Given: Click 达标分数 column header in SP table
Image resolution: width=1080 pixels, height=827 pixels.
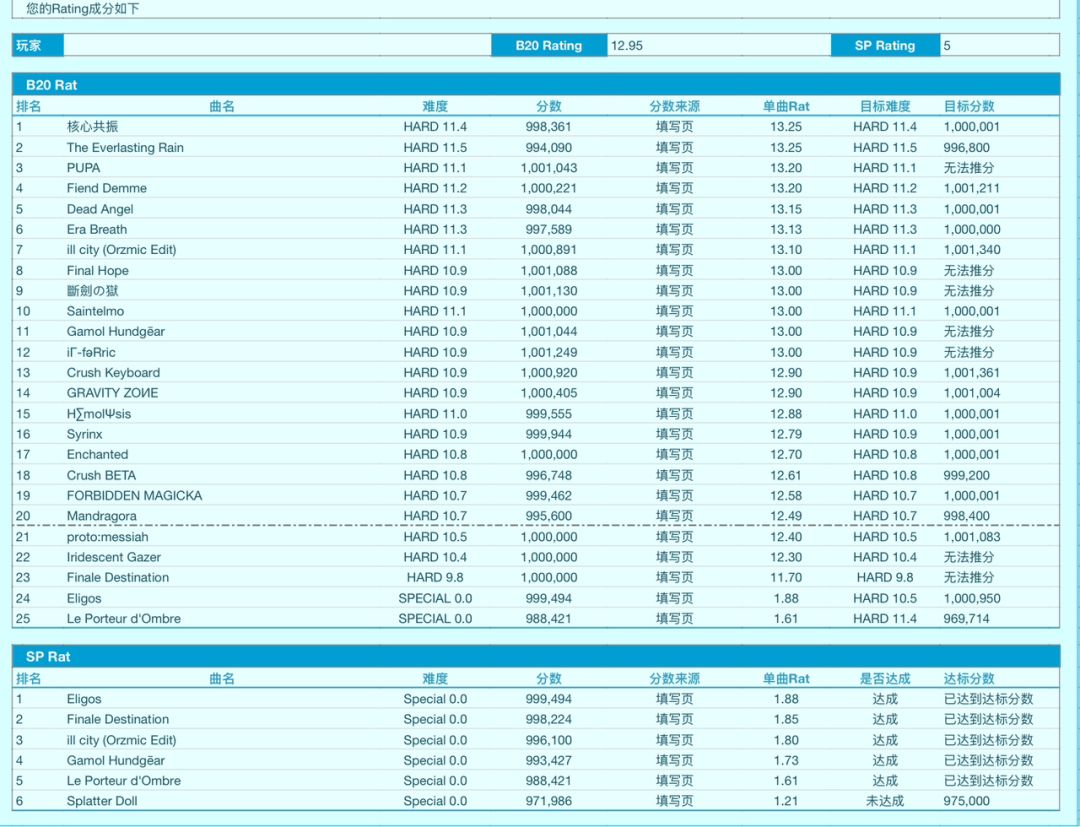Looking at the screenshot, I should click(x=968, y=678).
